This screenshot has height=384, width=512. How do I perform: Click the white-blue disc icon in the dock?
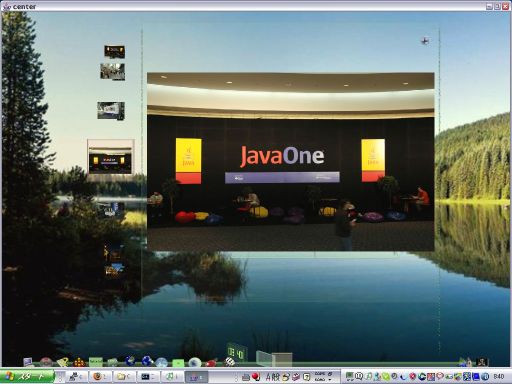pos(195,362)
